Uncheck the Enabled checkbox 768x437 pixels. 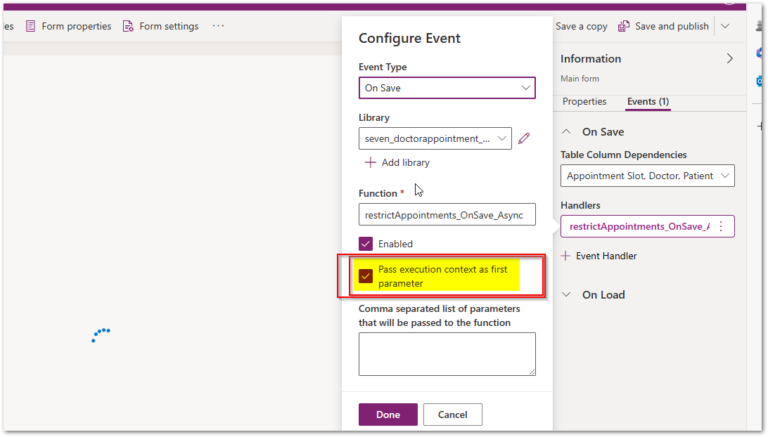[365, 243]
